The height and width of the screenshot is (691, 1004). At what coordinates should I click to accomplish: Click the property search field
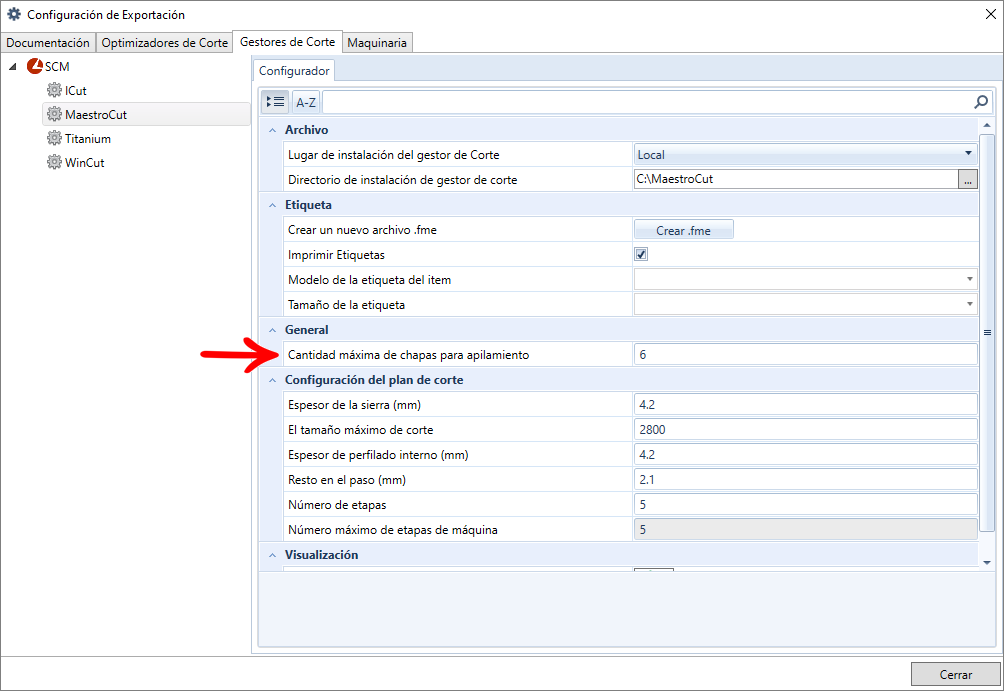(x=647, y=102)
